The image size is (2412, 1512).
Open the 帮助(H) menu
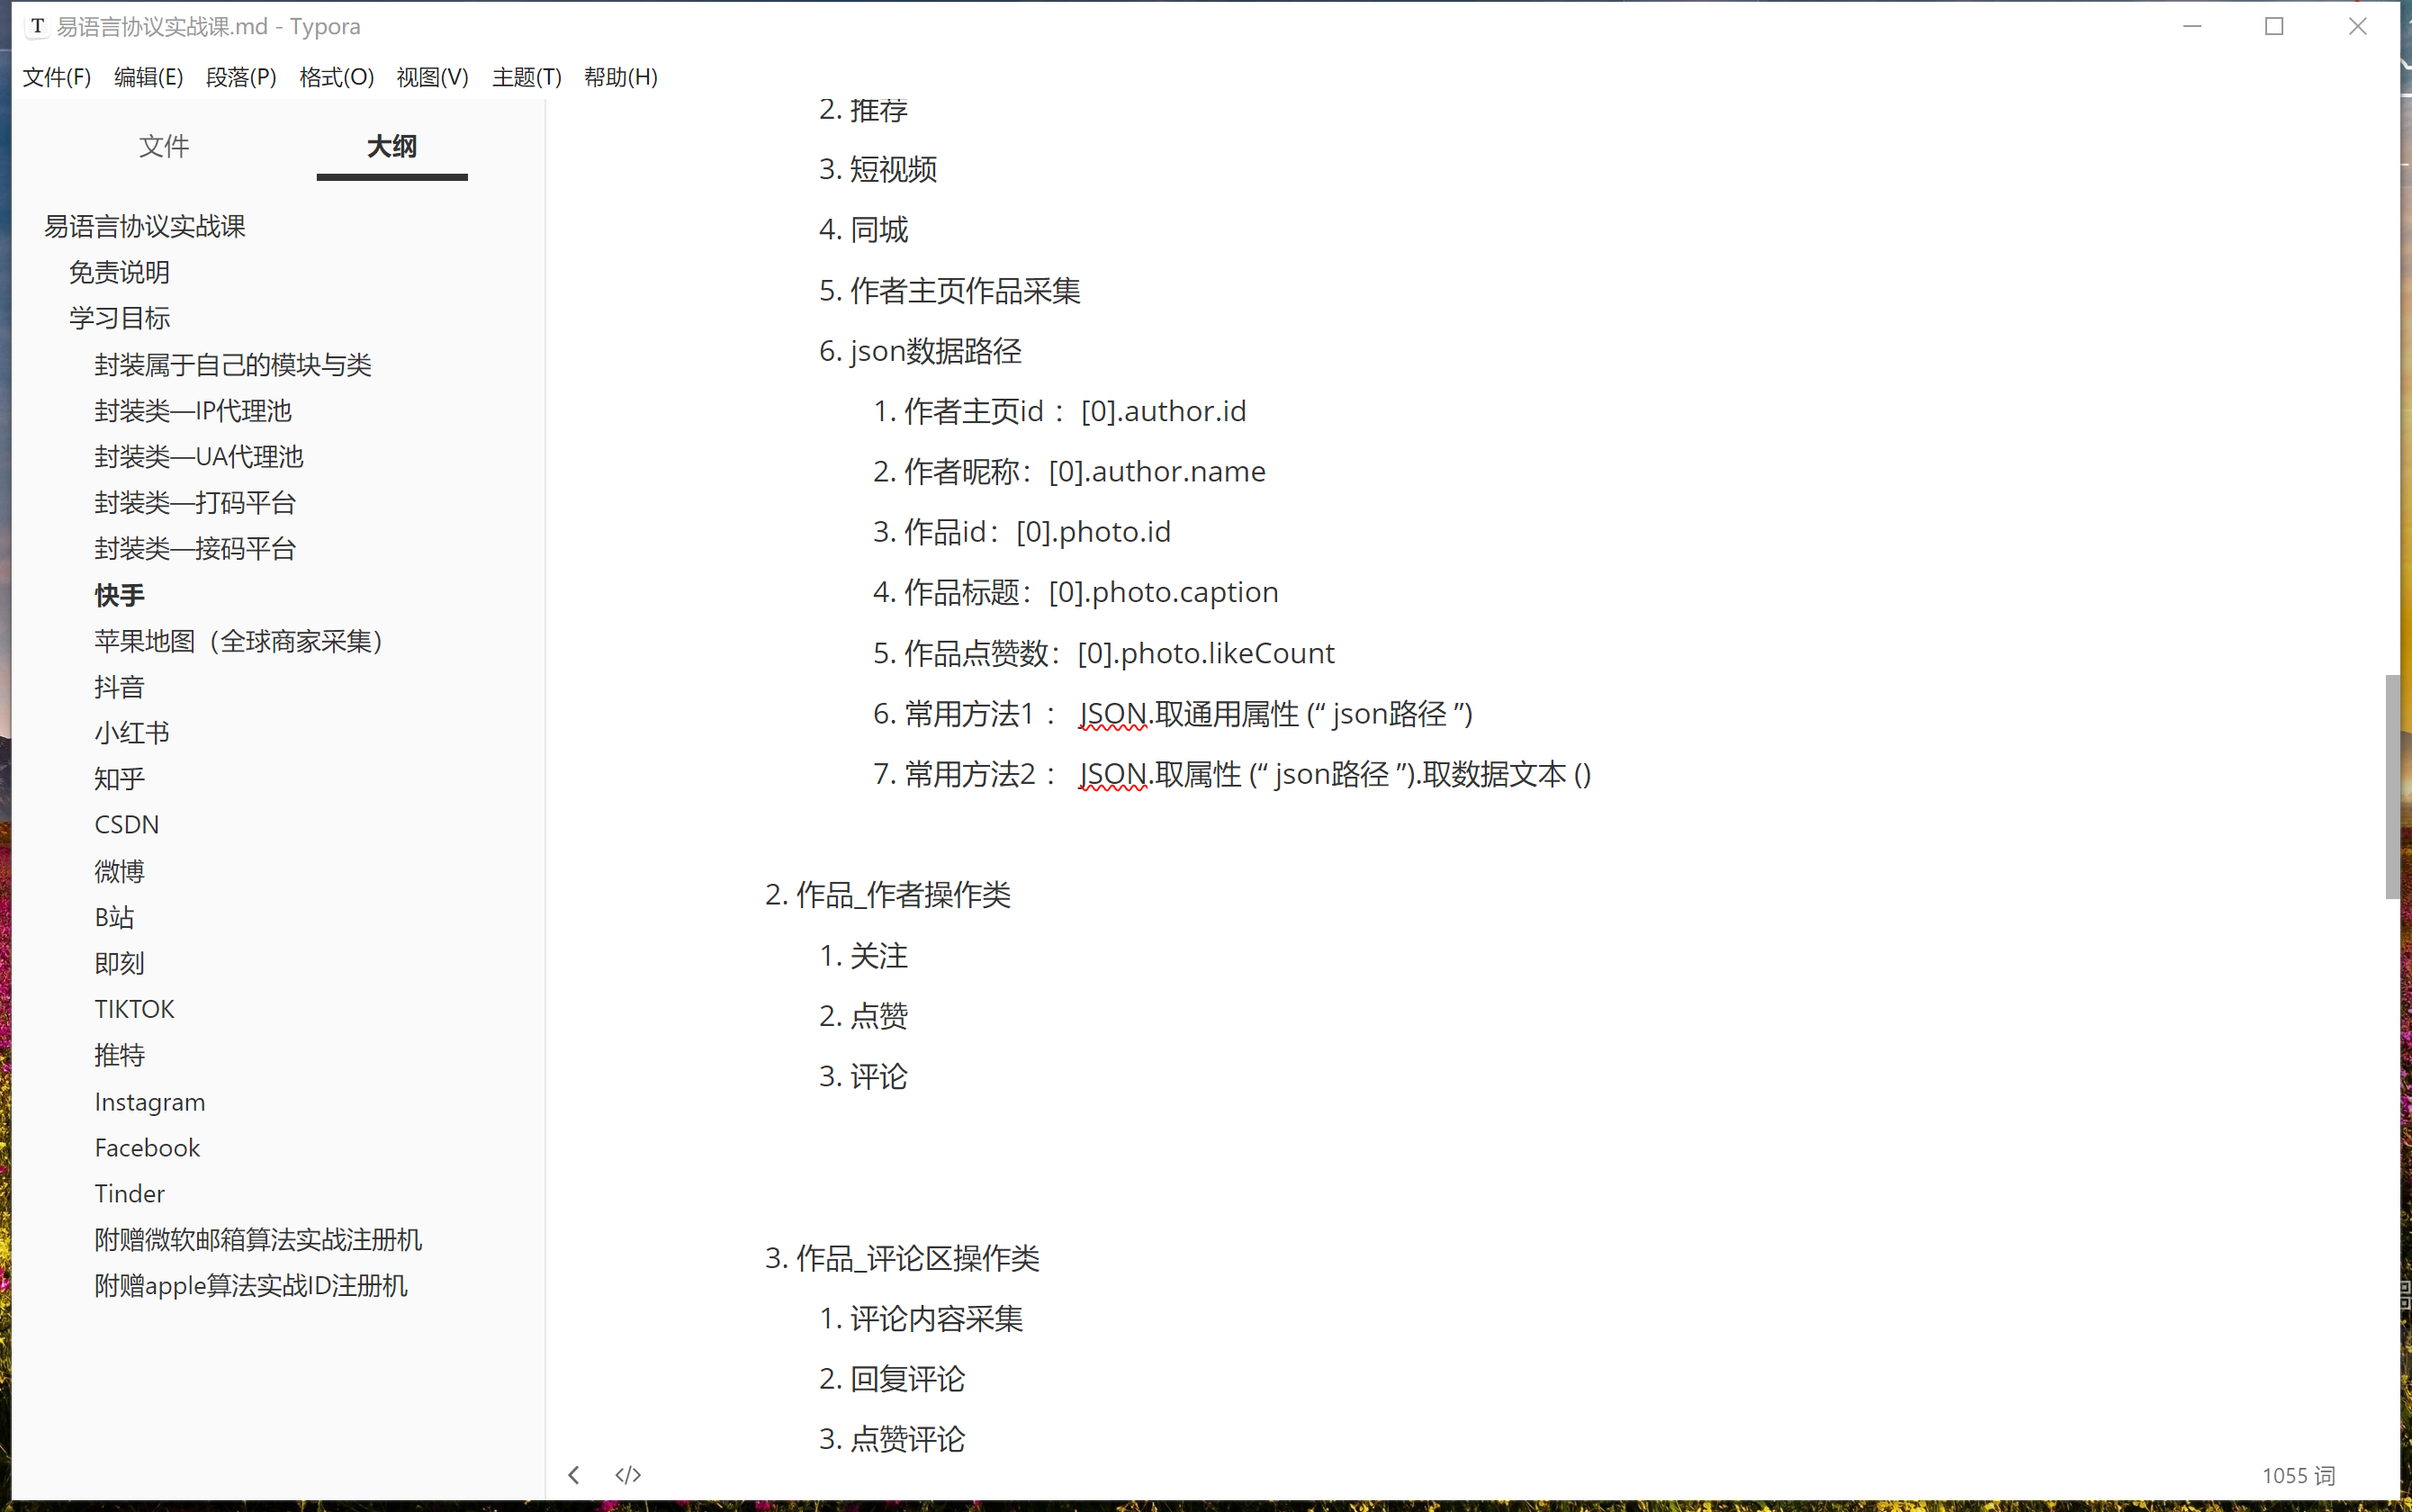(620, 77)
